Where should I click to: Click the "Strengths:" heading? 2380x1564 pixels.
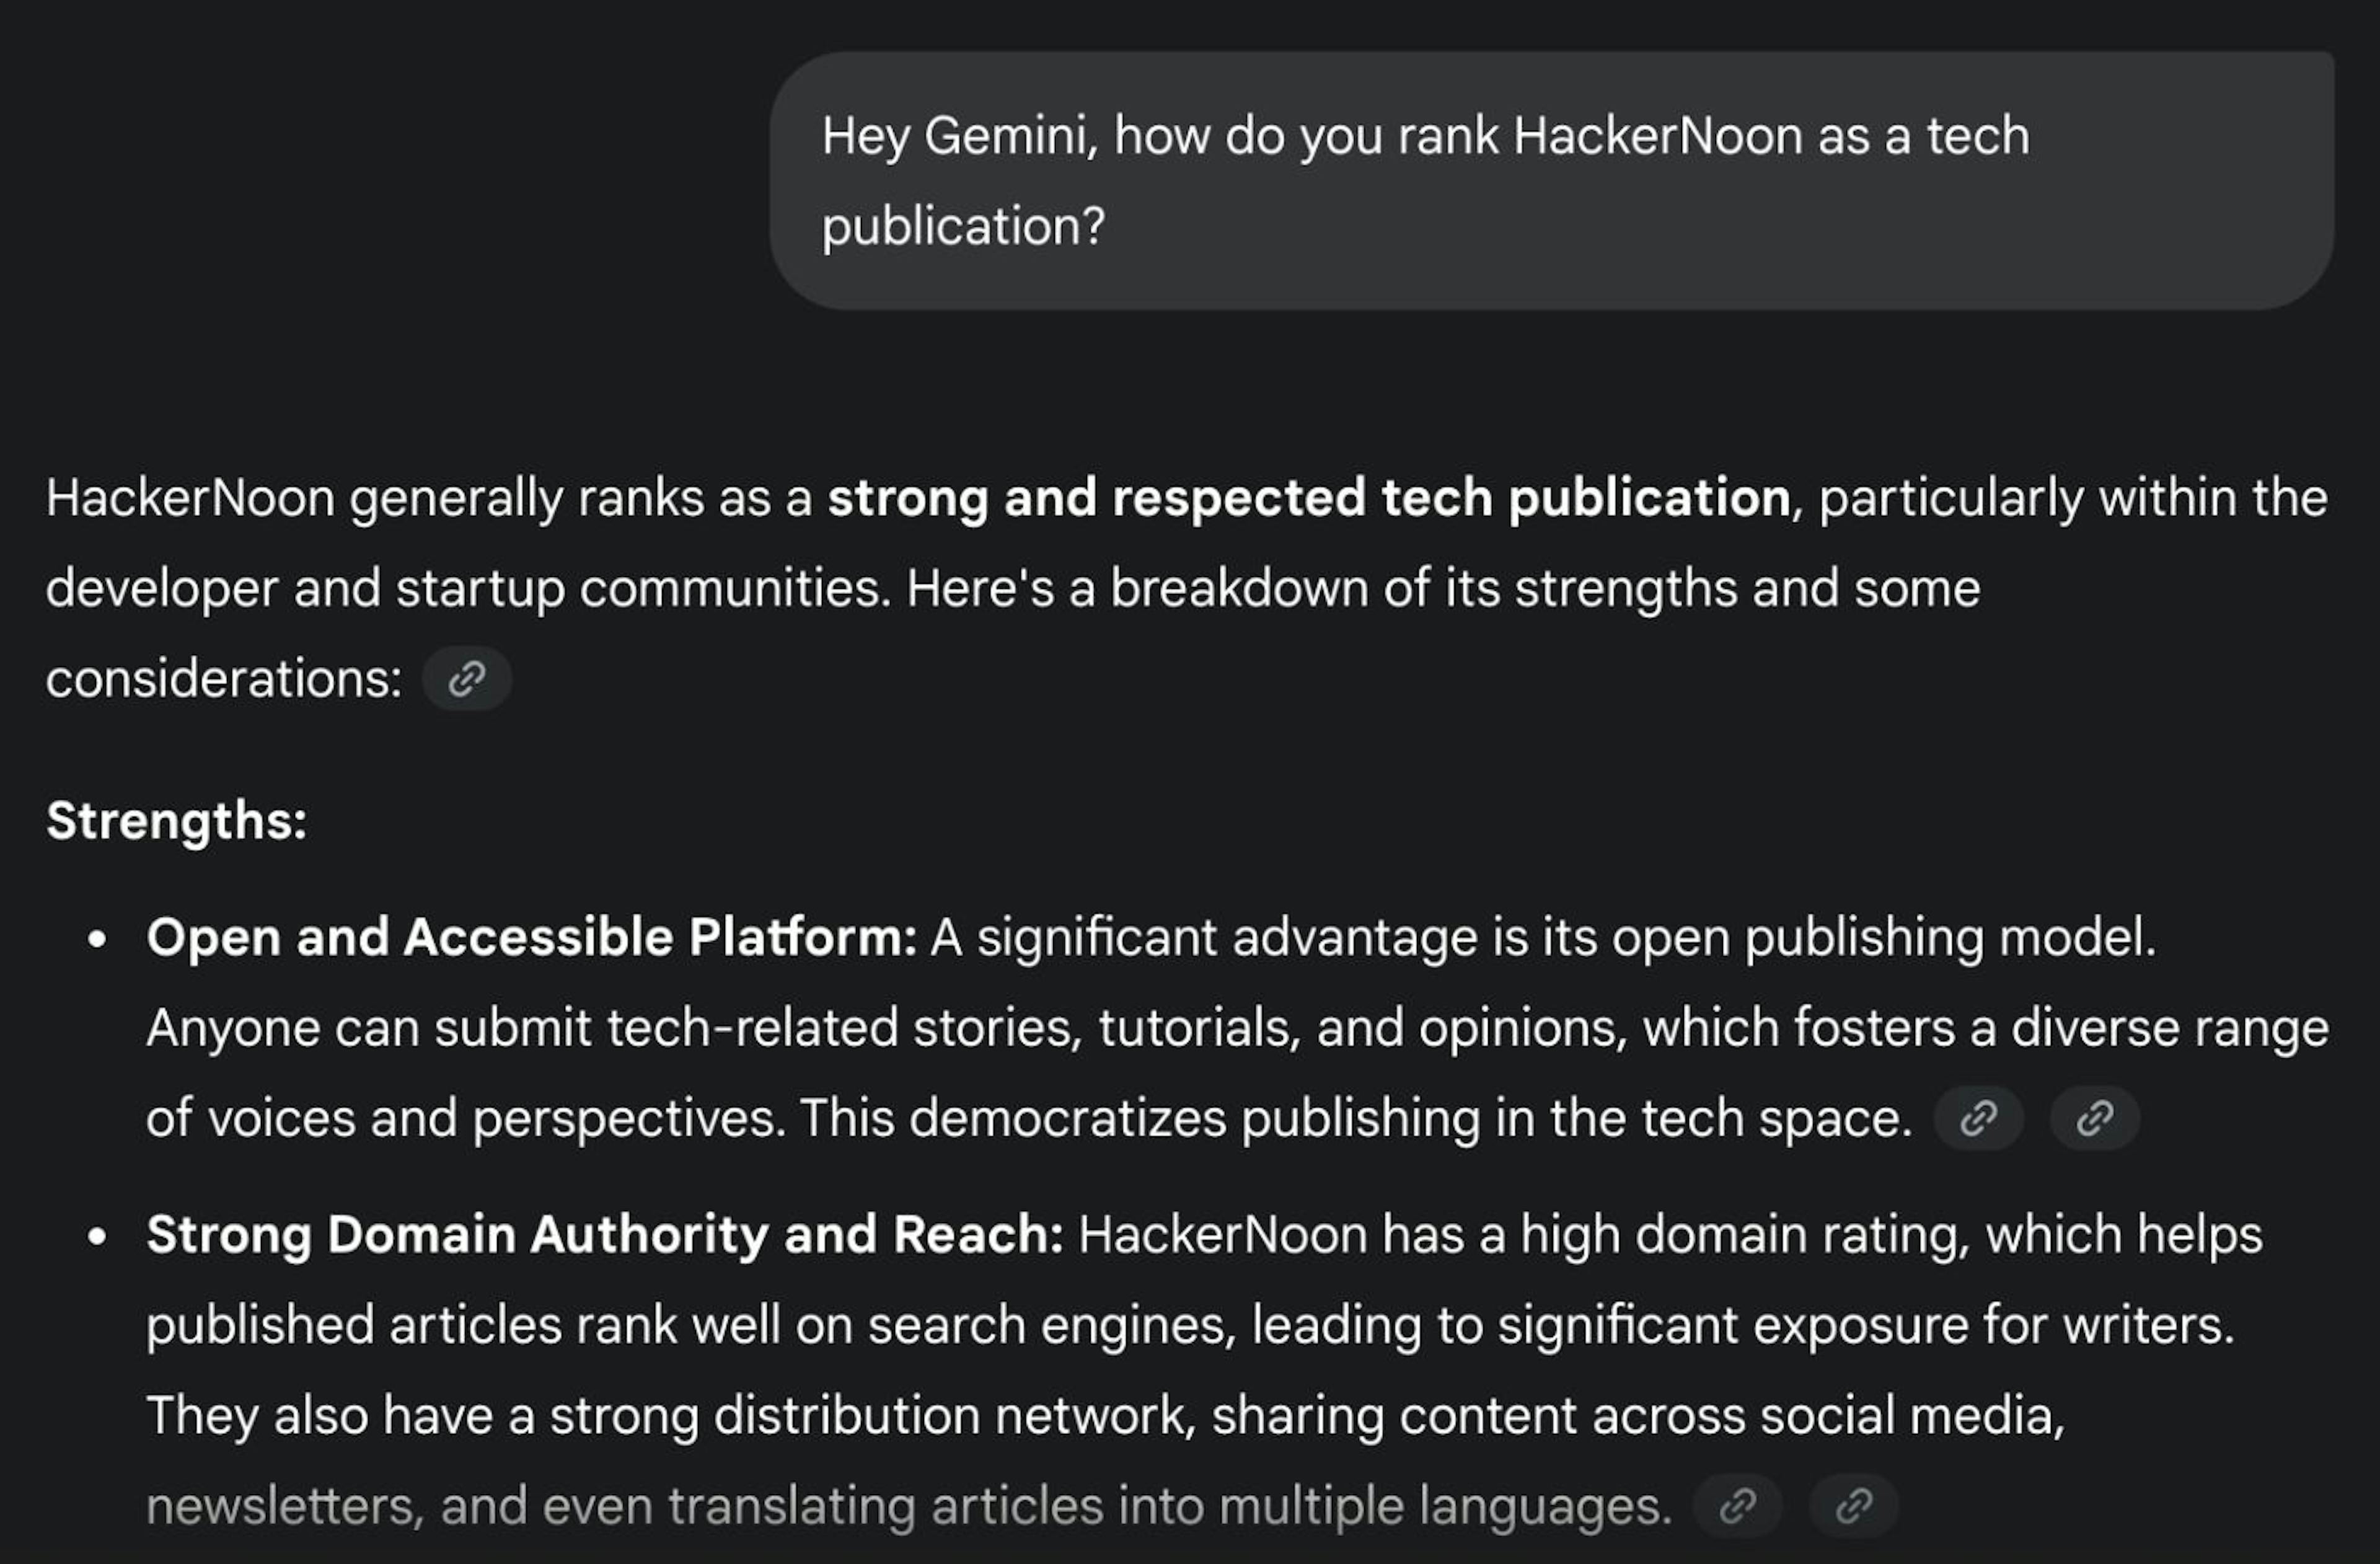click(176, 821)
